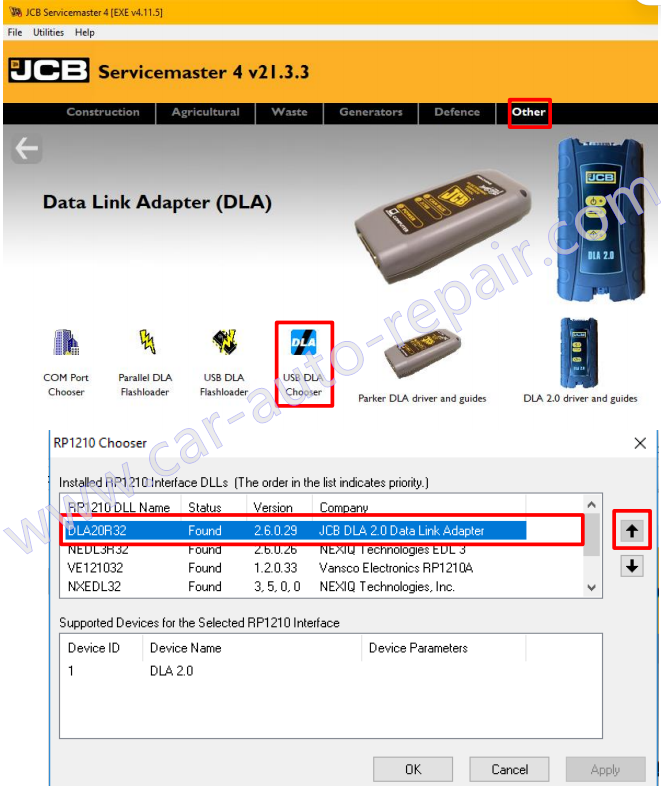Close the RP1210 Chooser dialog
The image size is (661, 786).
[x=640, y=443]
